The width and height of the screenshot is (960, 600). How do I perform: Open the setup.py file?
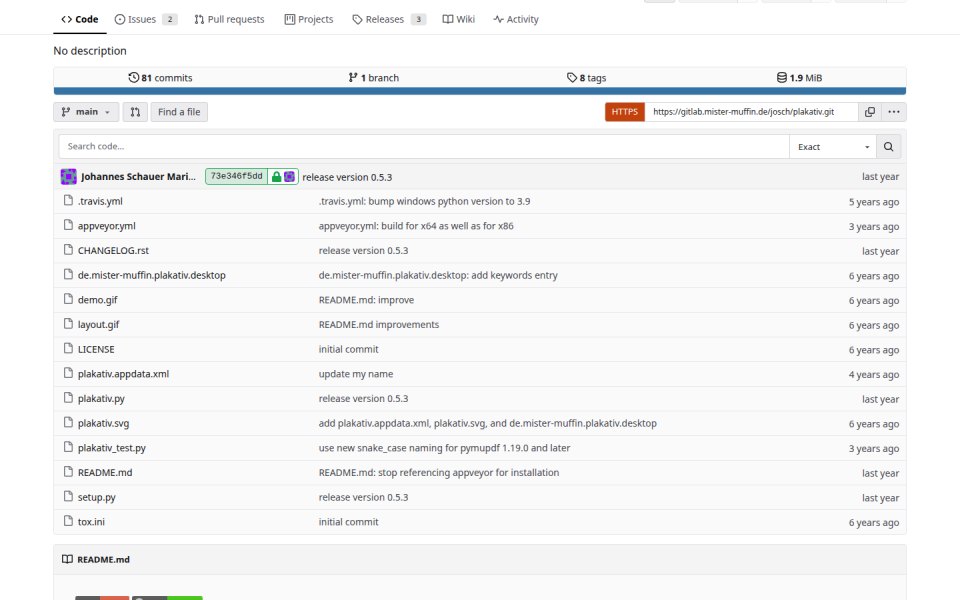97,497
